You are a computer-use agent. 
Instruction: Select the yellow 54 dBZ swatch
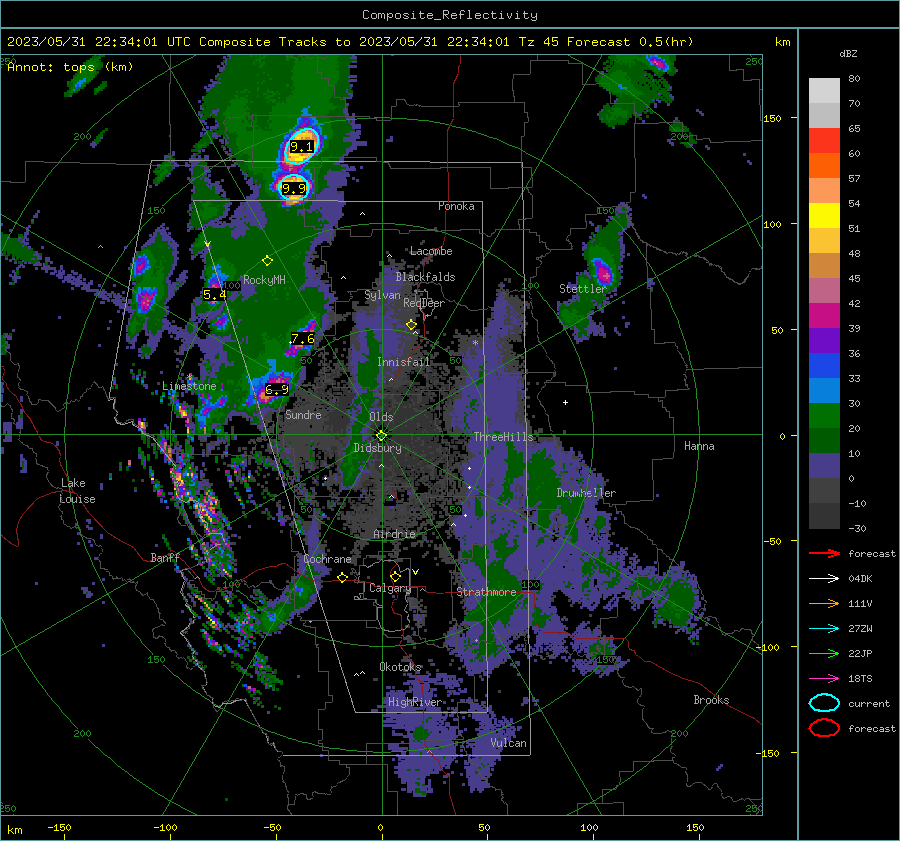coord(824,215)
